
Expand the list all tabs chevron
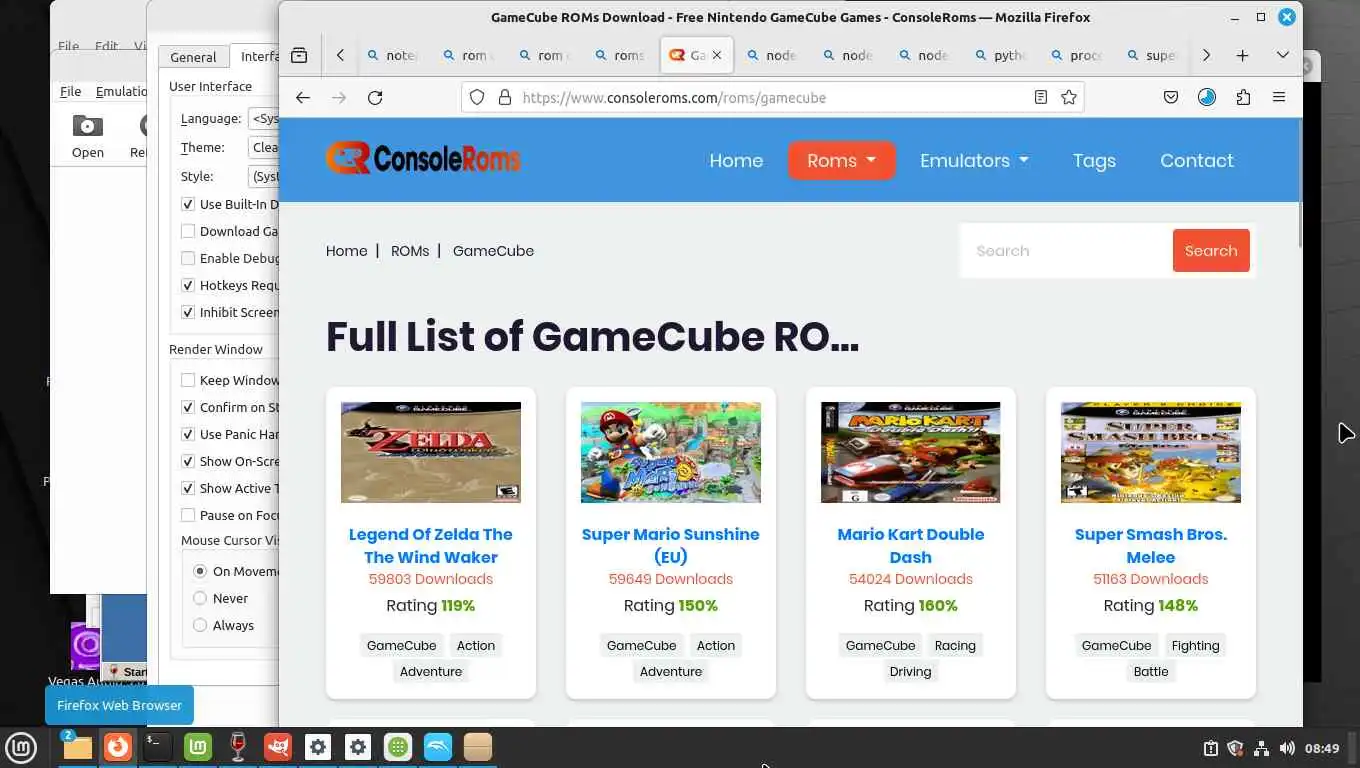coord(1282,55)
